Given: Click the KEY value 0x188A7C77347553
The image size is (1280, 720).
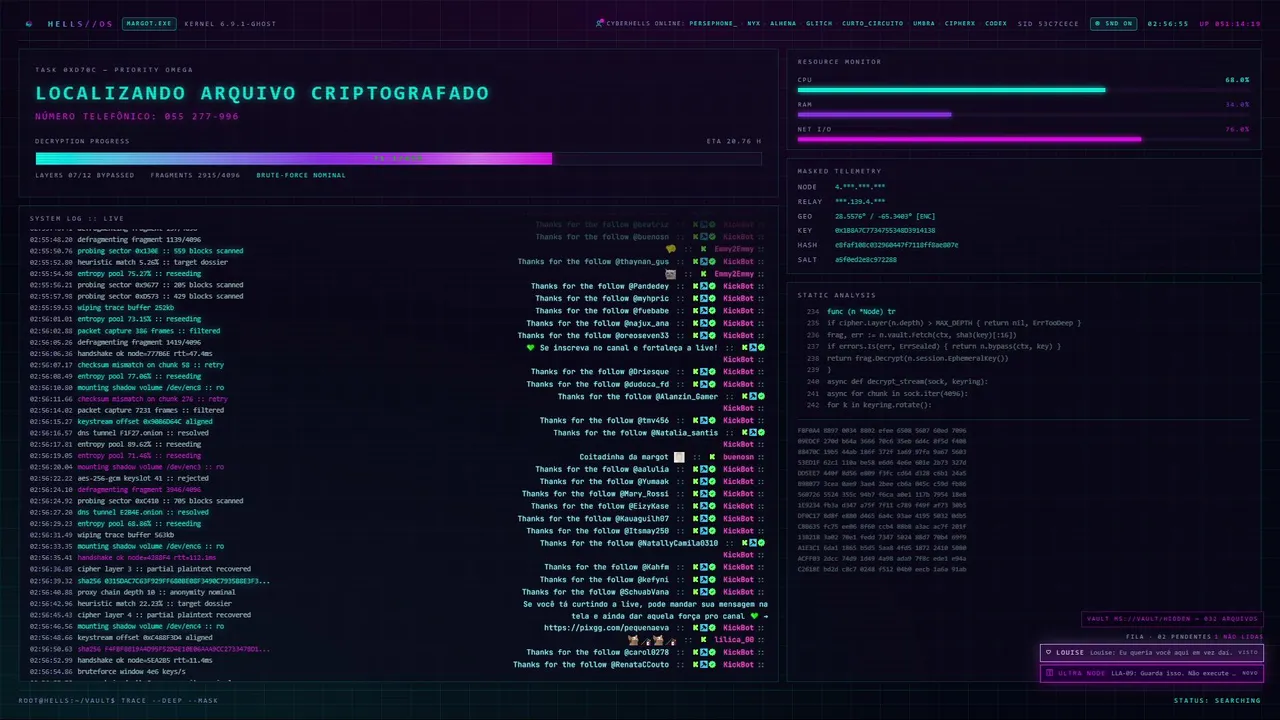Looking at the screenshot, I should [885, 230].
